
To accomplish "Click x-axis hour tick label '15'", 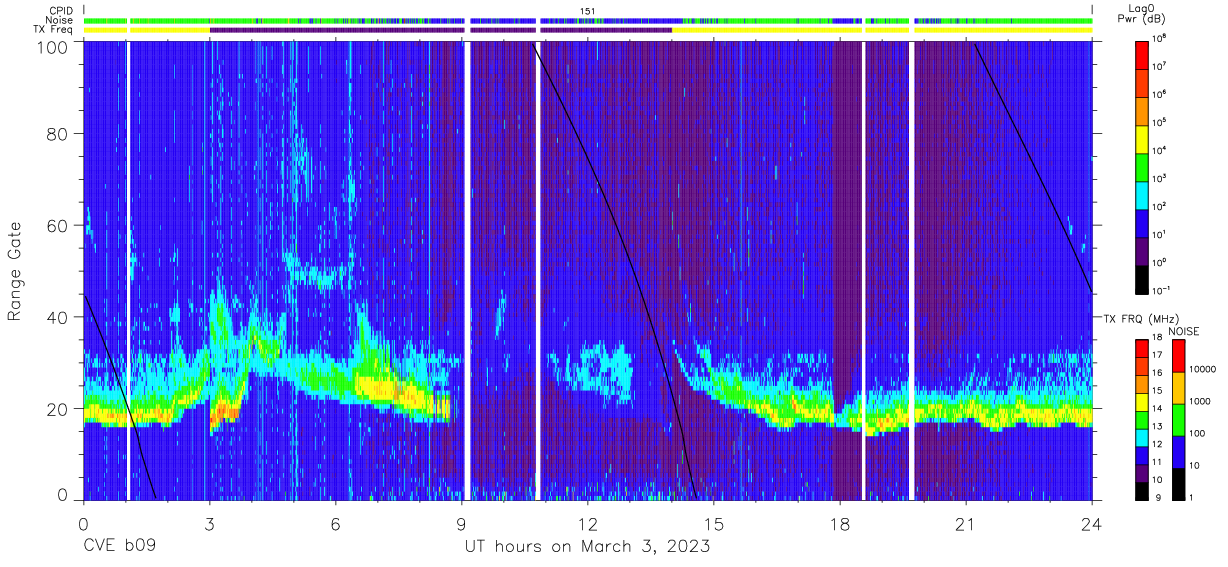I will point(714,523).
